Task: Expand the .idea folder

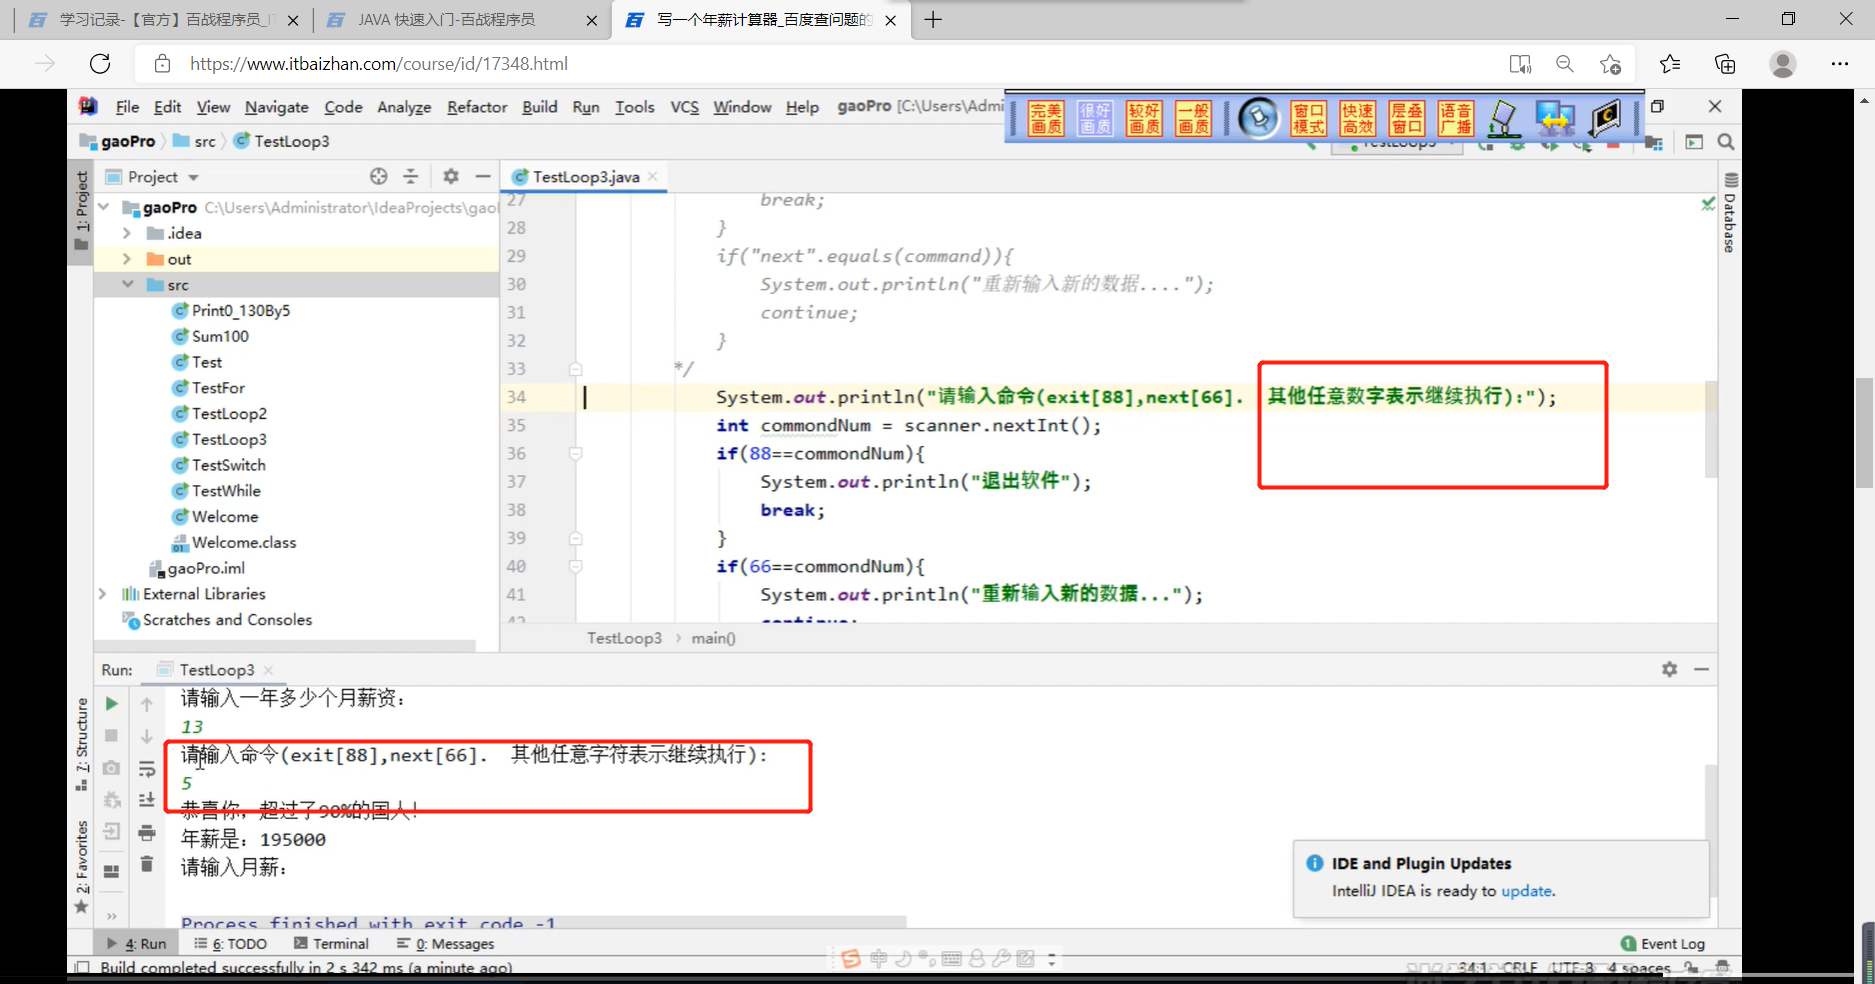Action: (x=126, y=233)
